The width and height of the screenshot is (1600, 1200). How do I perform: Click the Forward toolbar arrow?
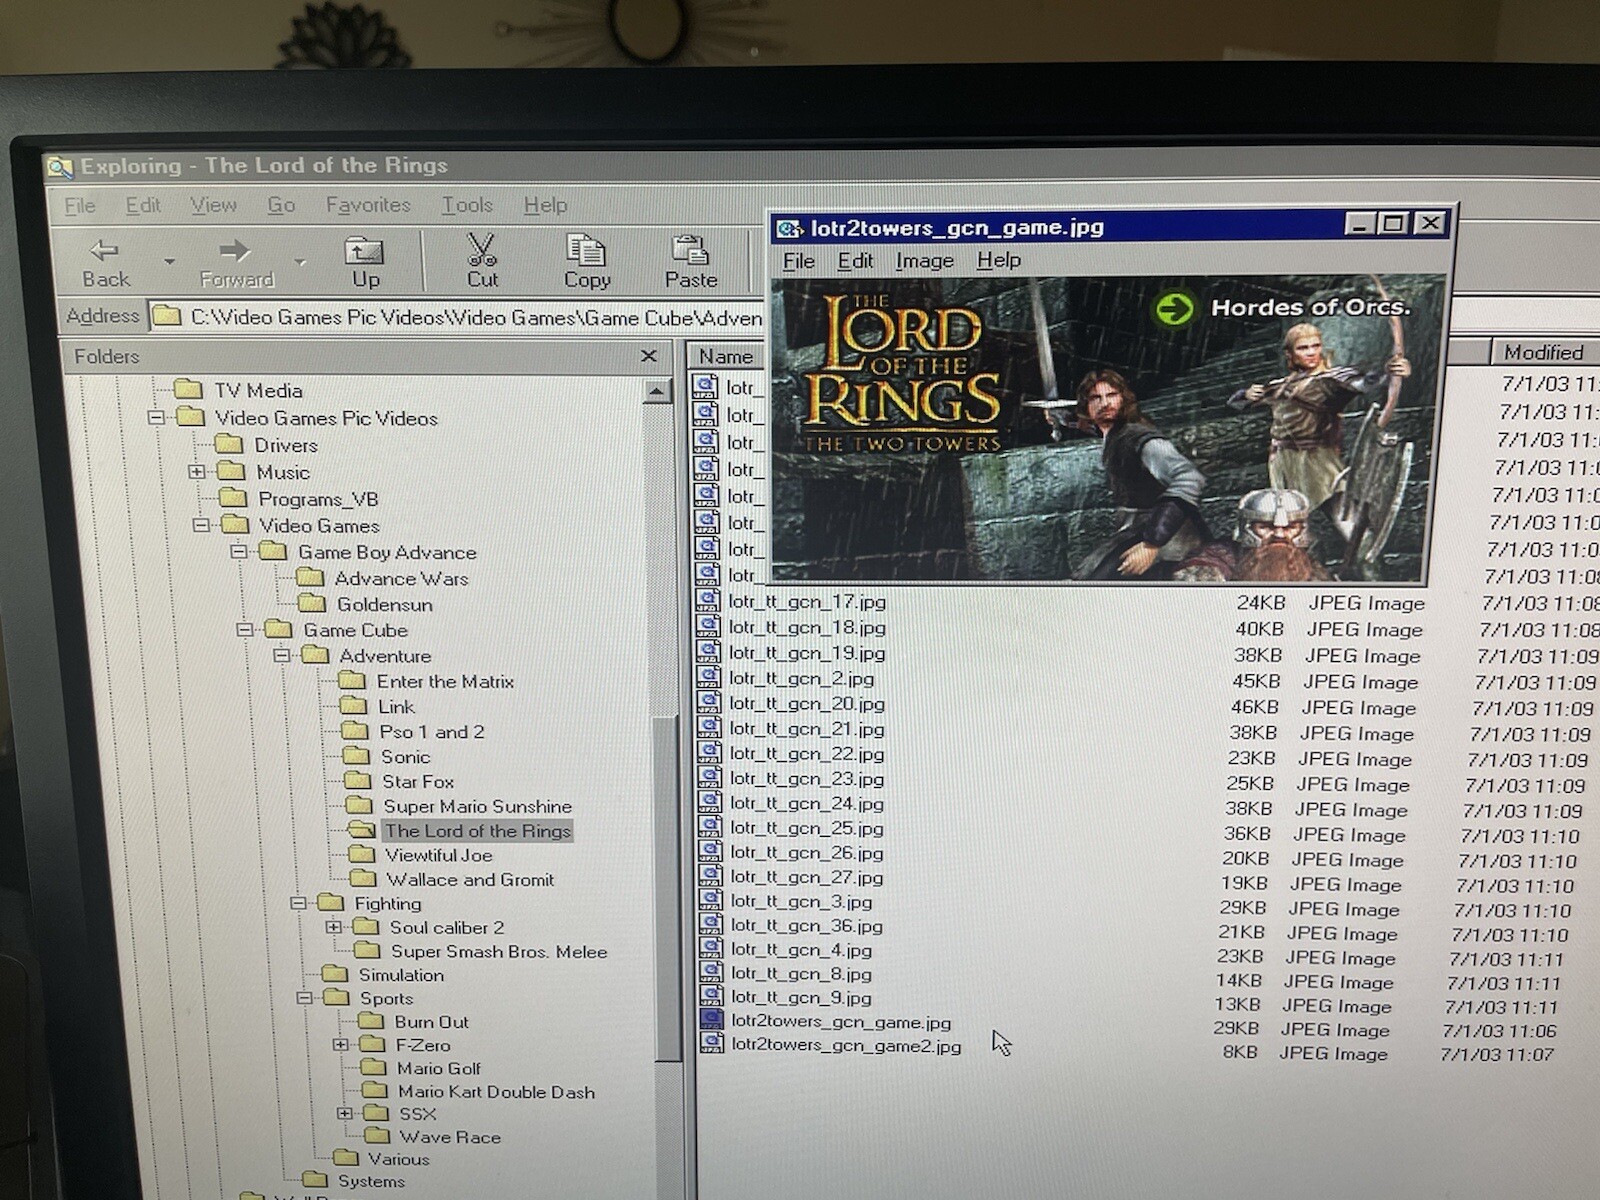236,262
